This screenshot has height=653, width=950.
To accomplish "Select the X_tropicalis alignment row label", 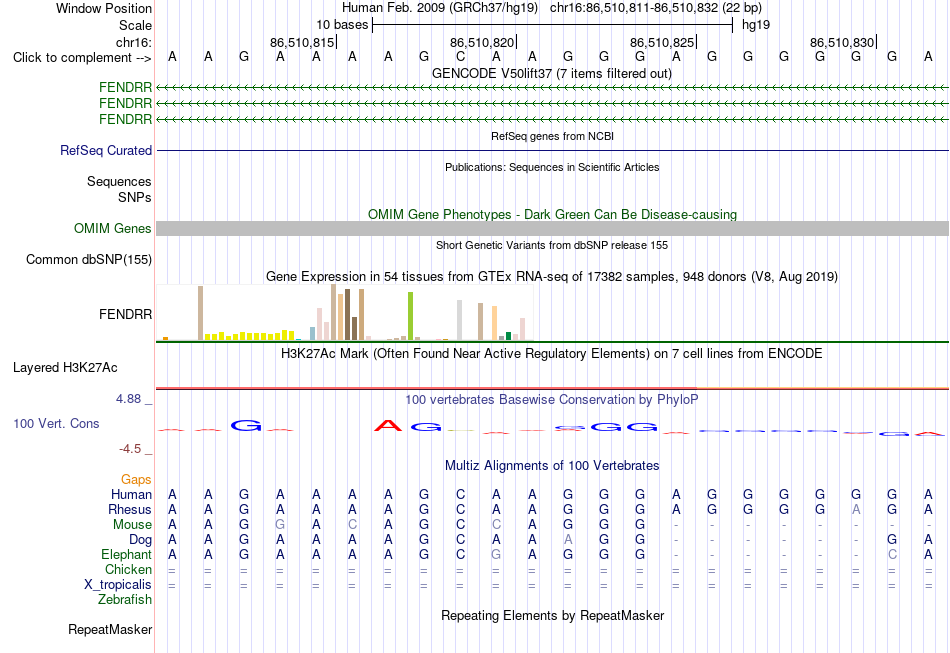I will pyautogui.click(x=118, y=585).
